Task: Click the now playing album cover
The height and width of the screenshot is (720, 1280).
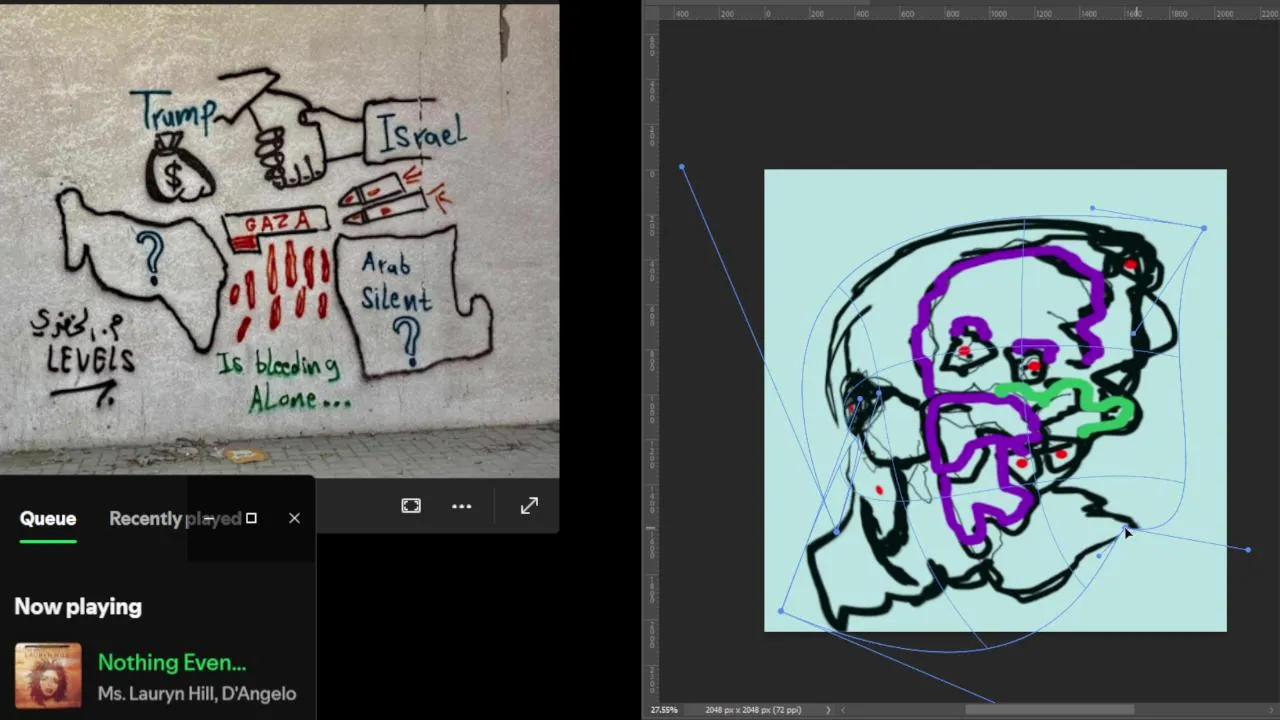Action: (x=48, y=676)
